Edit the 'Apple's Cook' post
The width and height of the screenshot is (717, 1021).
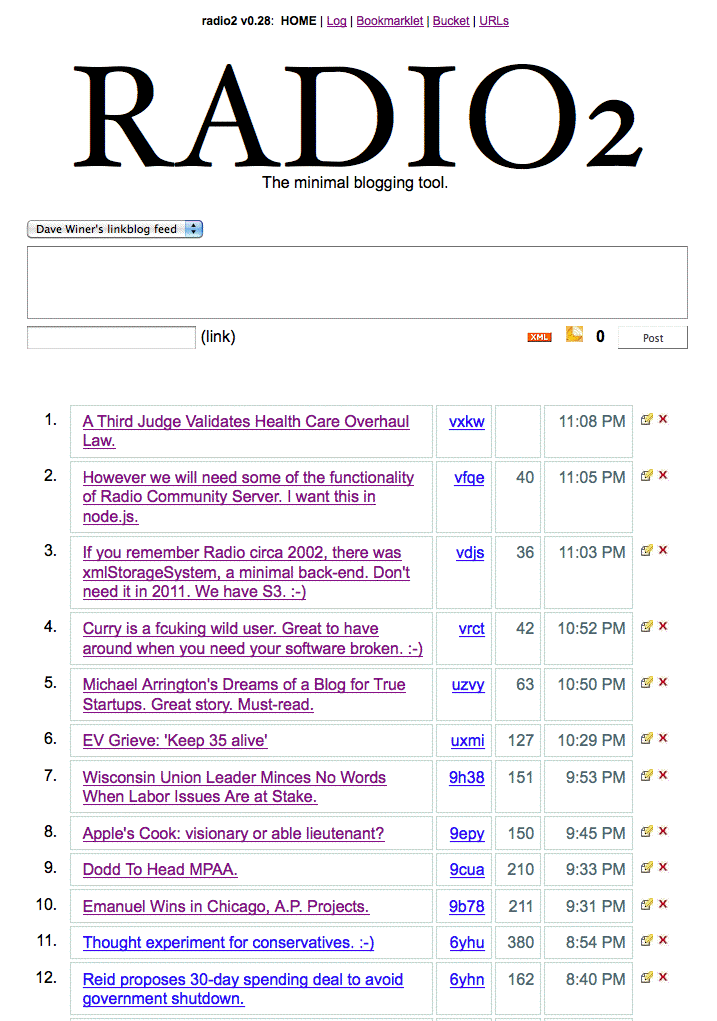pyautogui.click(x=647, y=831)
